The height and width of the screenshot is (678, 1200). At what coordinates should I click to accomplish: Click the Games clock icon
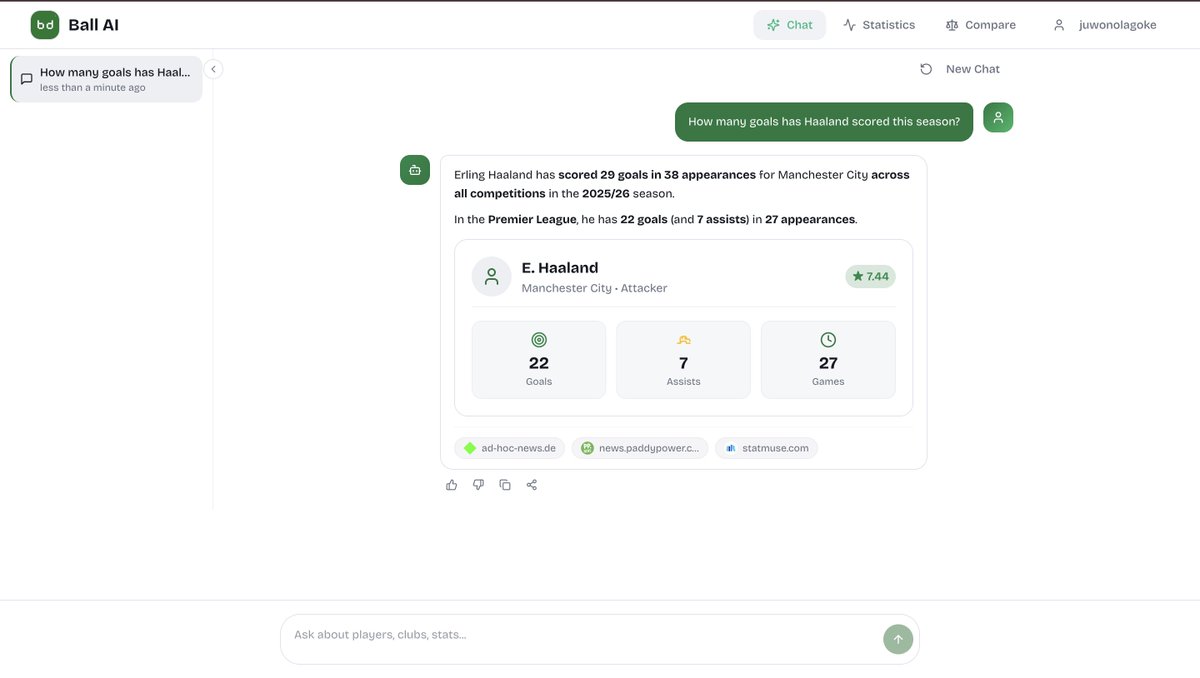(828, 340)
